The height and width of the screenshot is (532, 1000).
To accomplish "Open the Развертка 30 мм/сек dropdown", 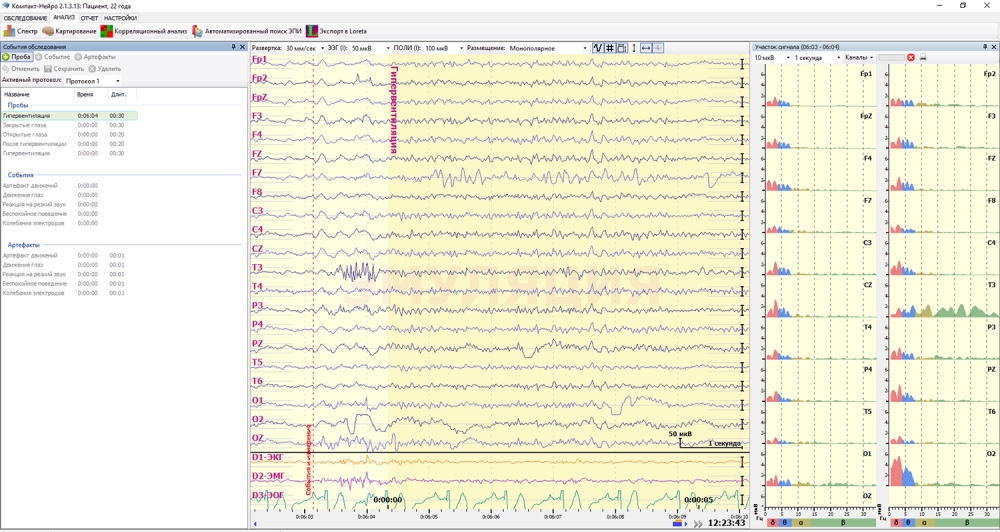I will (304, 48).
